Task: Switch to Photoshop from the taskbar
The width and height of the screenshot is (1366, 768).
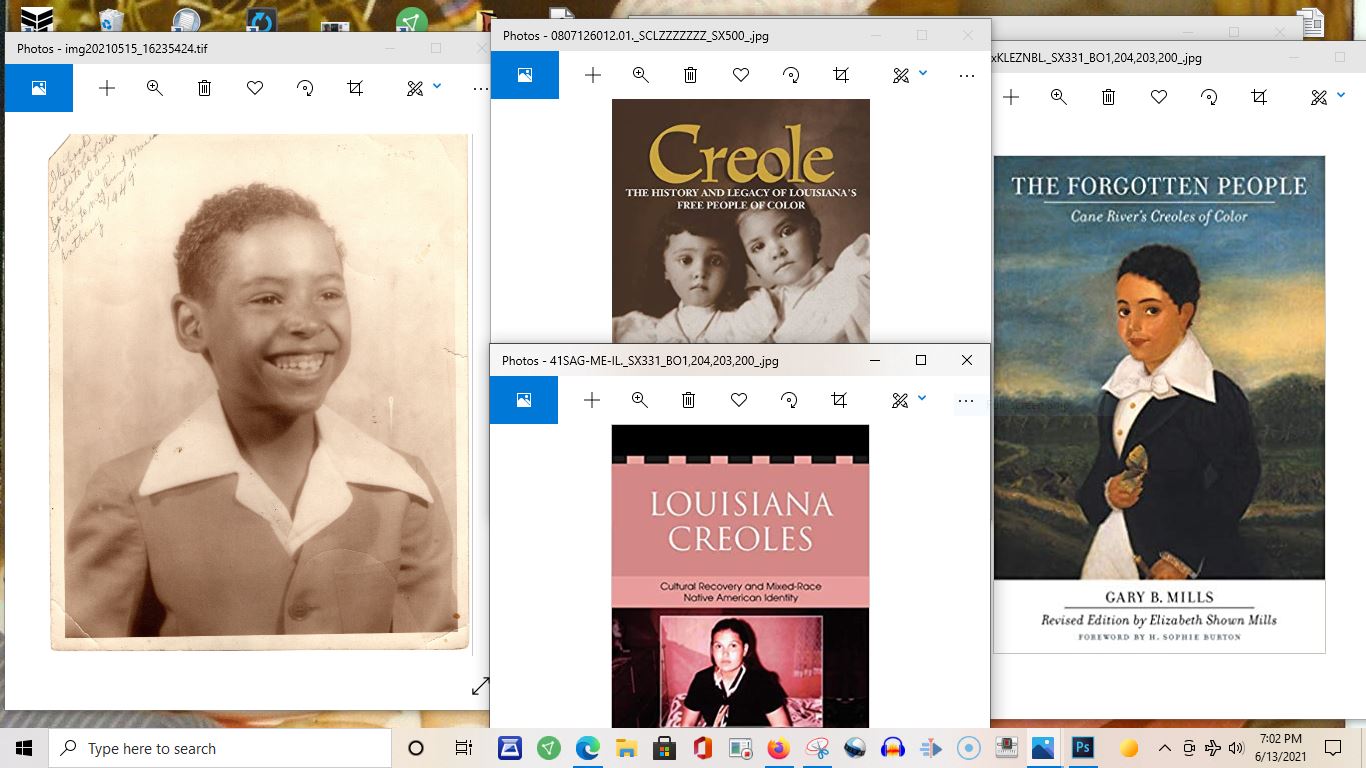Action: click(x=1082, y=748)
